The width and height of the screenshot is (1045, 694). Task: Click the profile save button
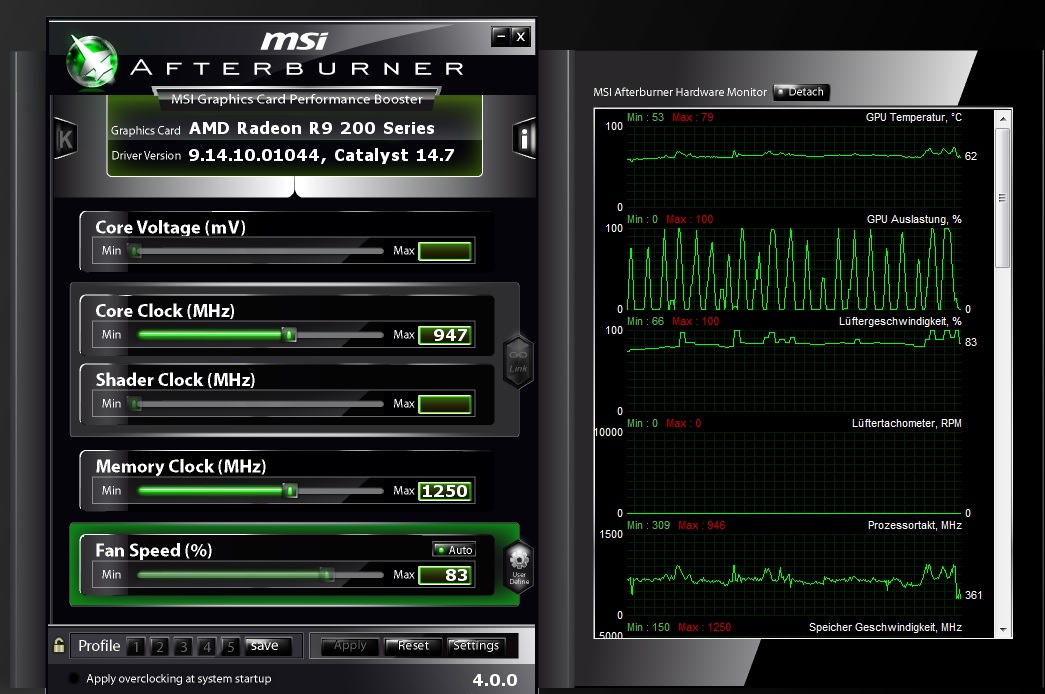point(267,645)
